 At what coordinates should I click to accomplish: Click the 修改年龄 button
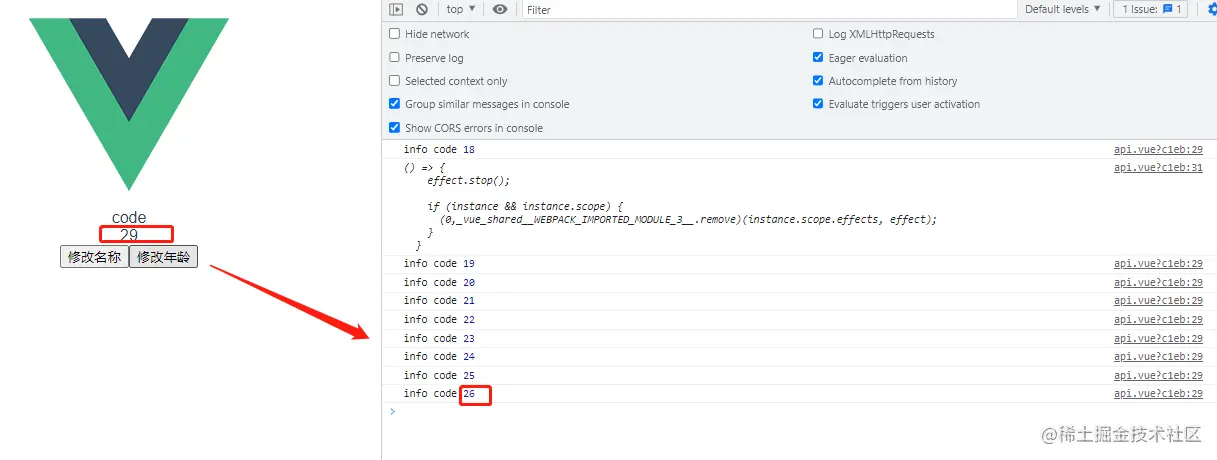[x=163, y=258]
